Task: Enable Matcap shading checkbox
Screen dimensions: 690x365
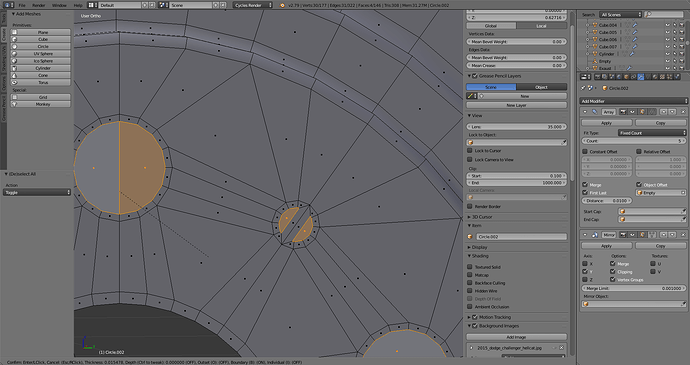Action: point(470,275)
